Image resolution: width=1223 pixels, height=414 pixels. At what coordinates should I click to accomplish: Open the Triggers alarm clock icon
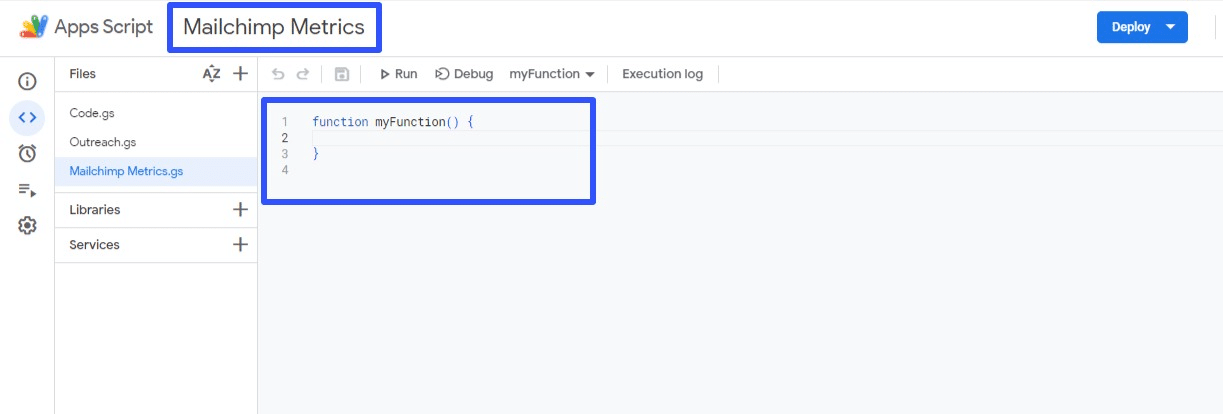click(27, 153)
